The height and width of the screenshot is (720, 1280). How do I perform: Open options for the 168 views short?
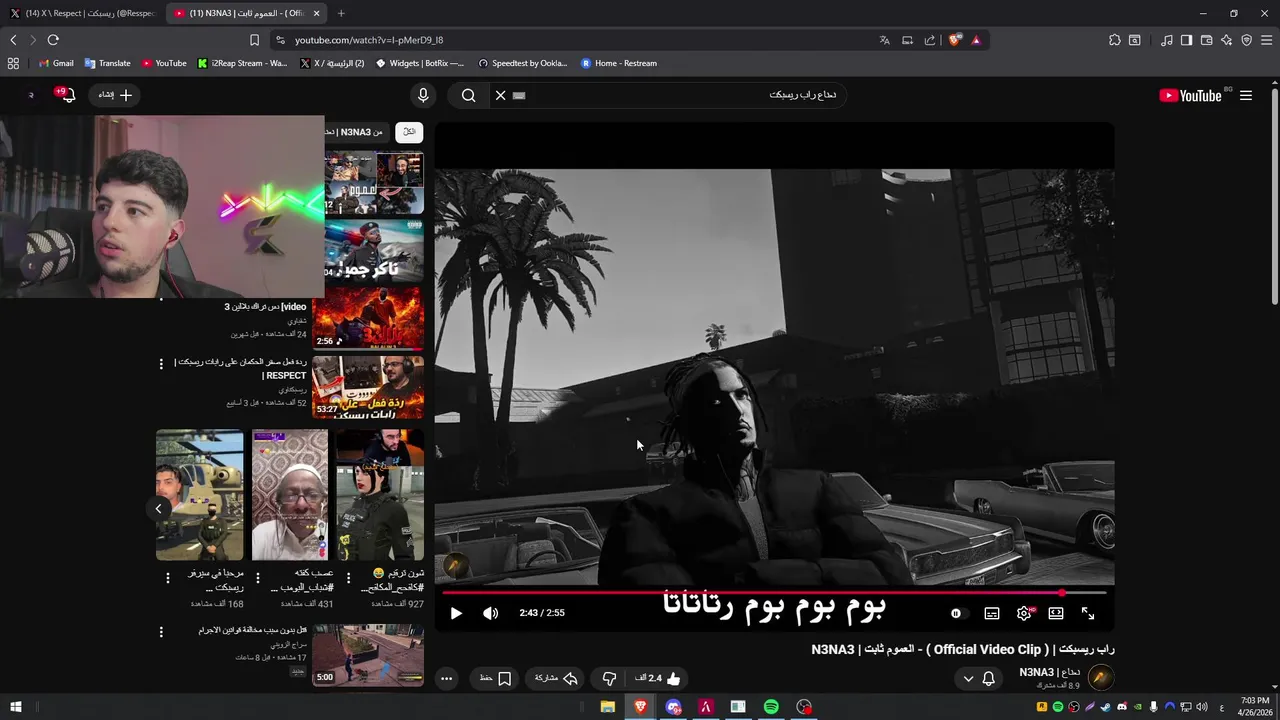167,578
